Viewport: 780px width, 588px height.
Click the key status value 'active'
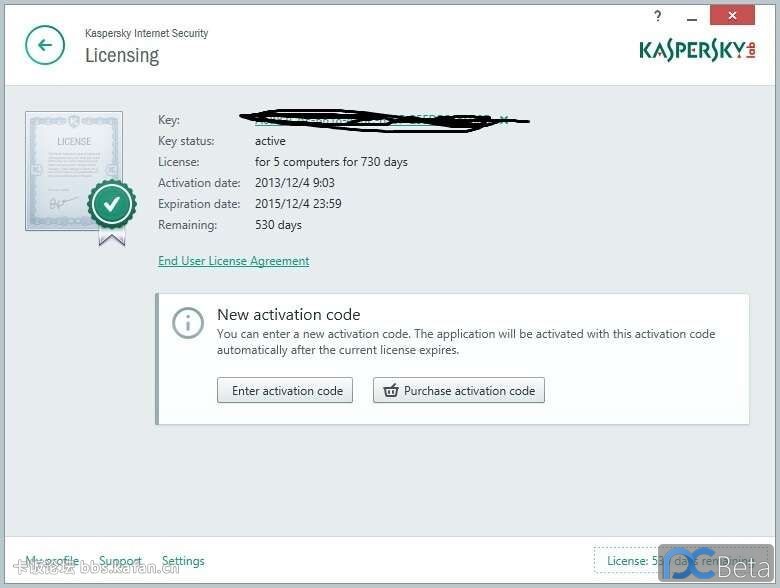pyautogui.click(x=270, y=141)
